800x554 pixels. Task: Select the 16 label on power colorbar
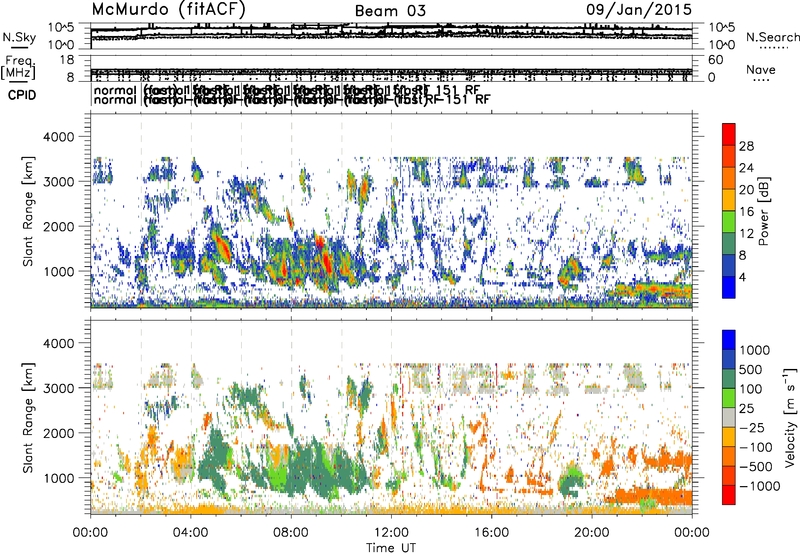click(x=746, y=212)
